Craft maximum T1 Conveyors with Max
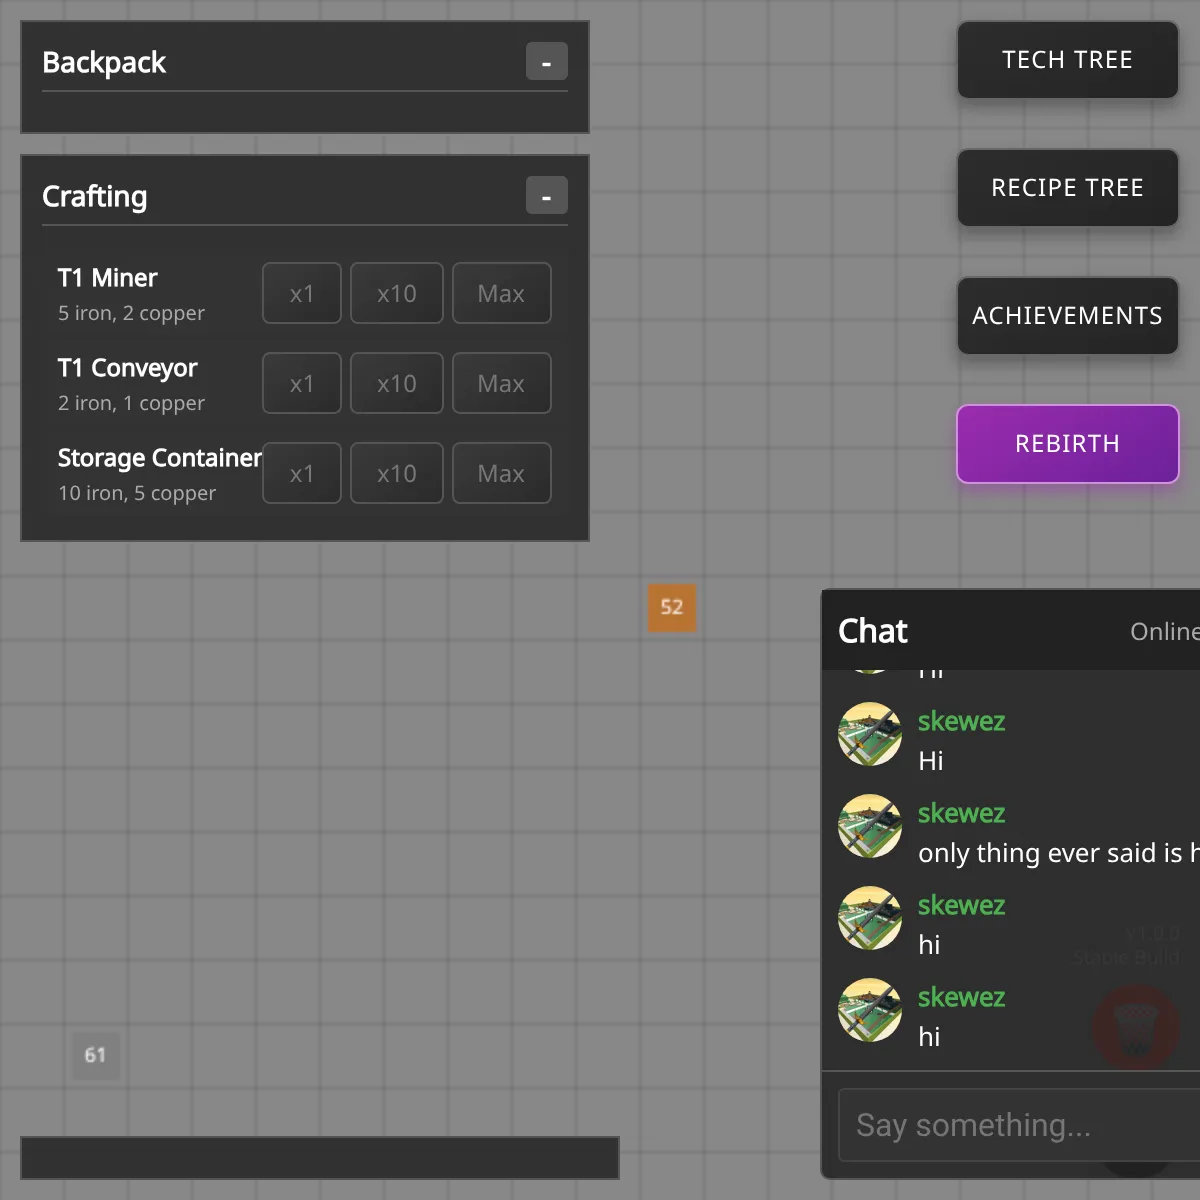1200x1200 pixels. [x=501, y=384]
